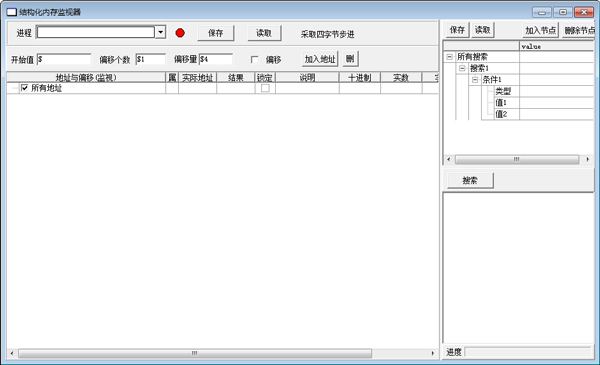The image size is (600, 365).
Task: Click the 加入地址 button
Action: click(x=320, y=59)
